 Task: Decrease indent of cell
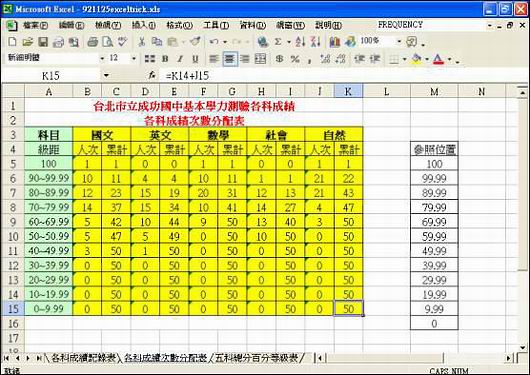tap(359, 59)
